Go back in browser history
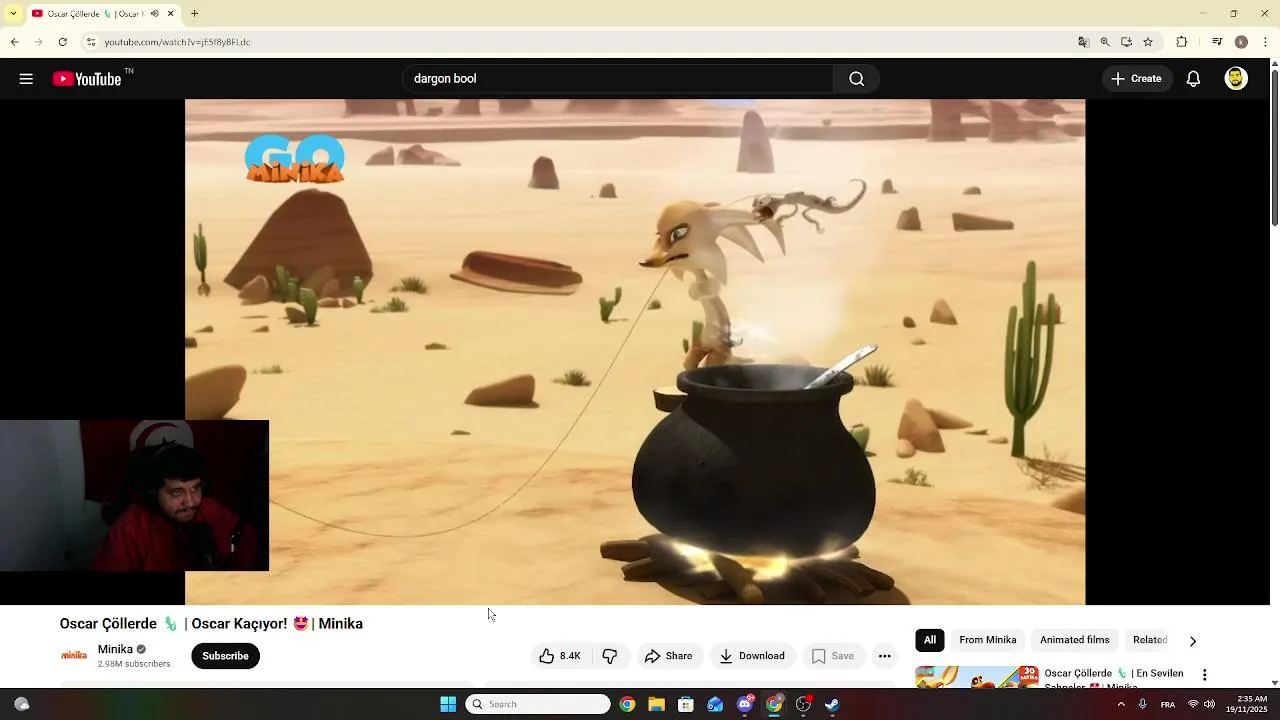 click(x=14, y=42)
